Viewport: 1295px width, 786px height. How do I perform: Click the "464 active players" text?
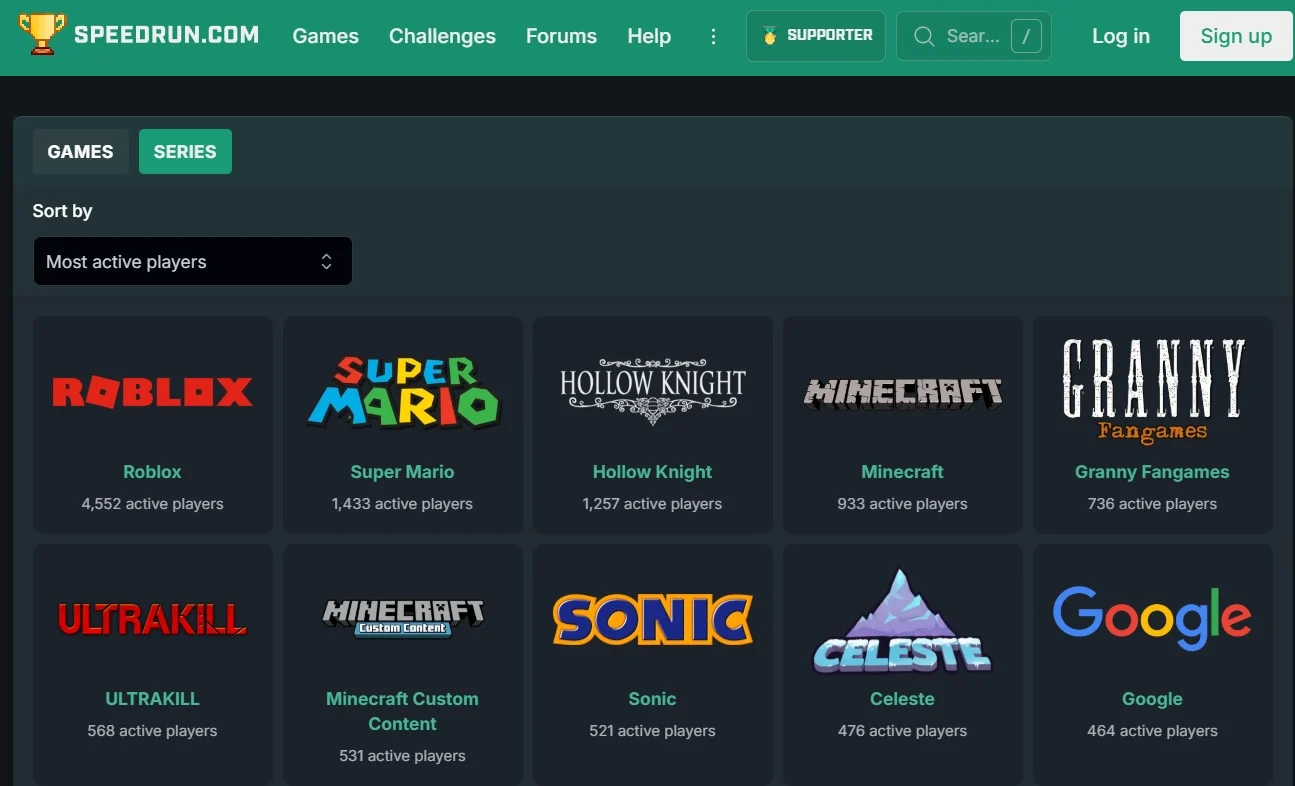point(1152,731)
